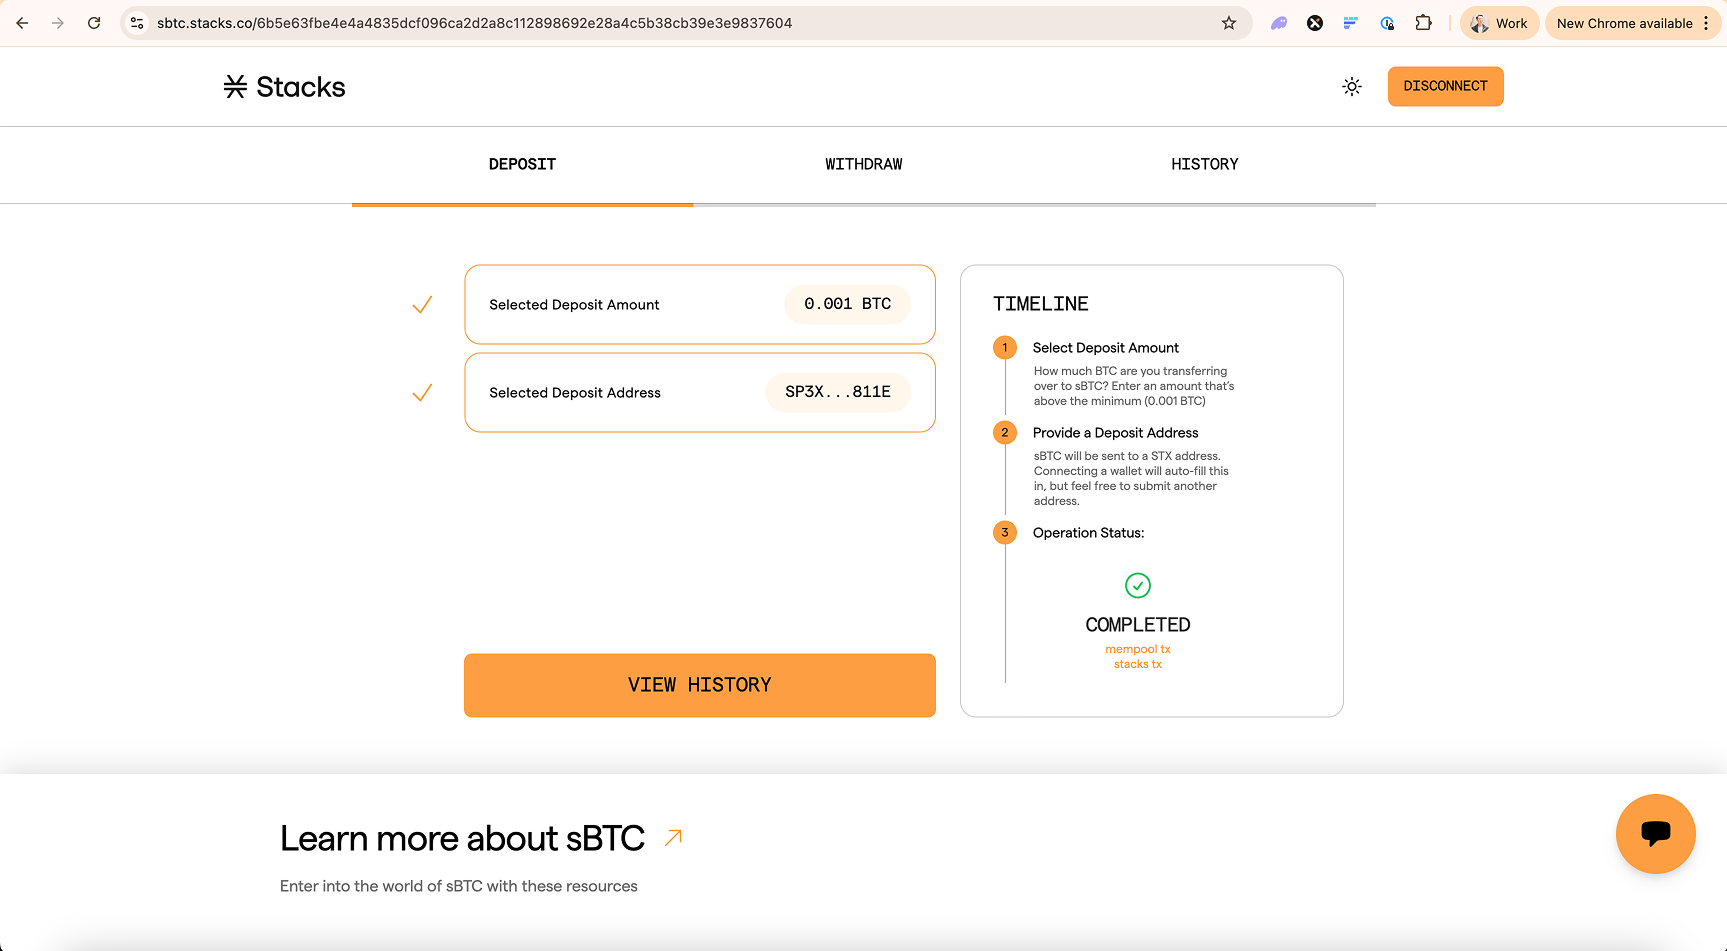The height and width of the screenshot is (951, 1727).
Task: Click the checkmark beside Selected Deposit Amount
Action: [422, 305]
